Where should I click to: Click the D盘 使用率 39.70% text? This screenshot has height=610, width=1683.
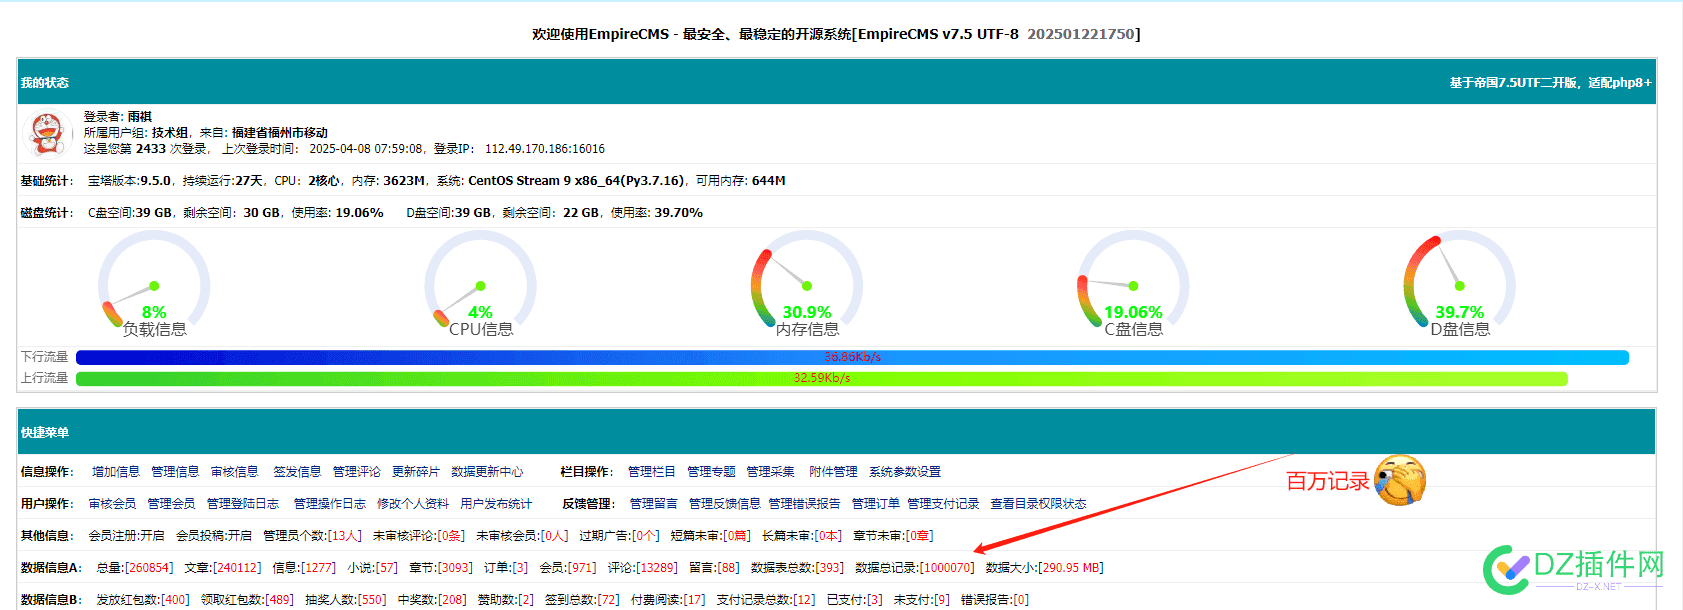tap(656, 213)
